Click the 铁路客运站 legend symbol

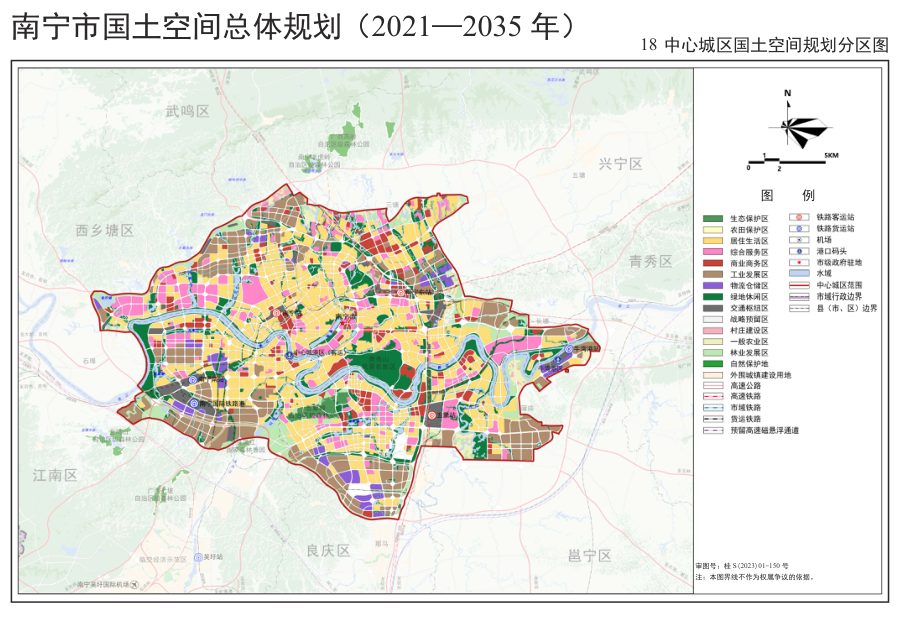(799, 218)
